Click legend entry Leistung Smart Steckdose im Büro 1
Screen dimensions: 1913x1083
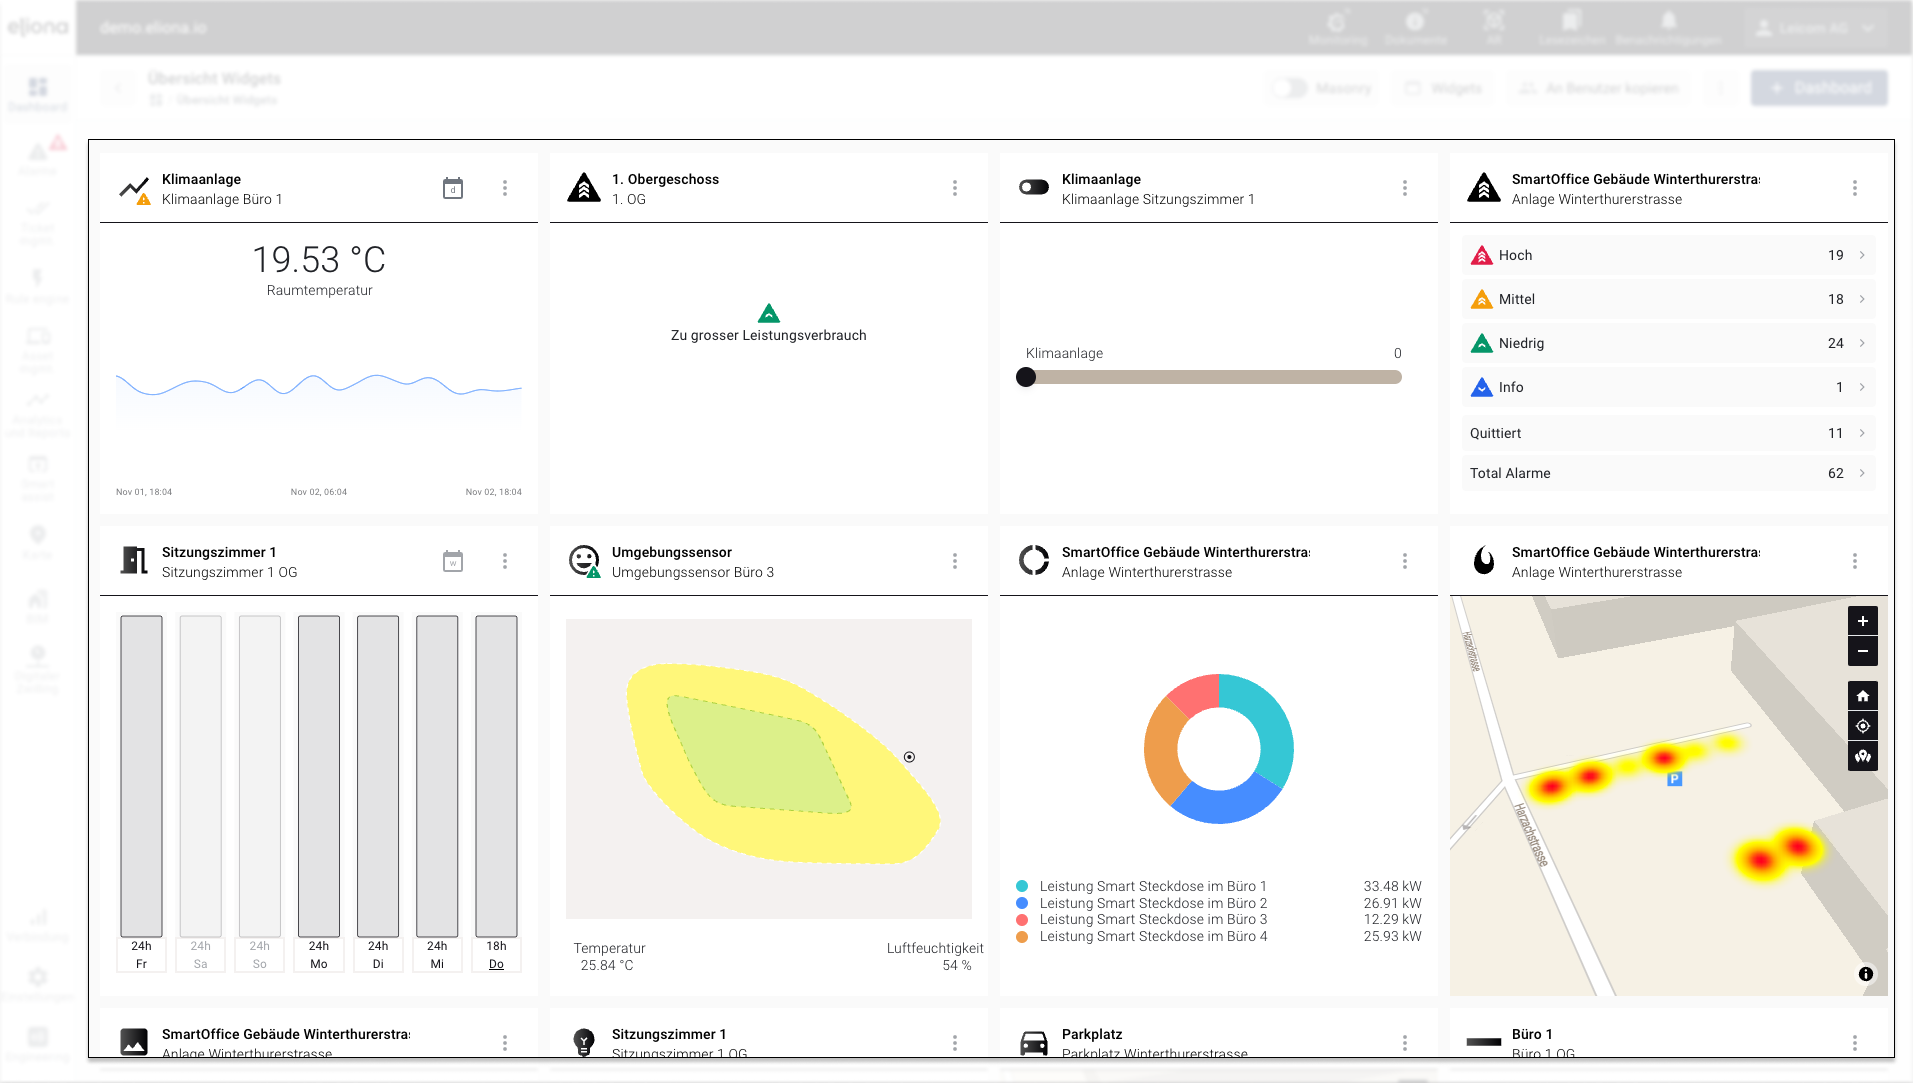tap(1153, 886)
